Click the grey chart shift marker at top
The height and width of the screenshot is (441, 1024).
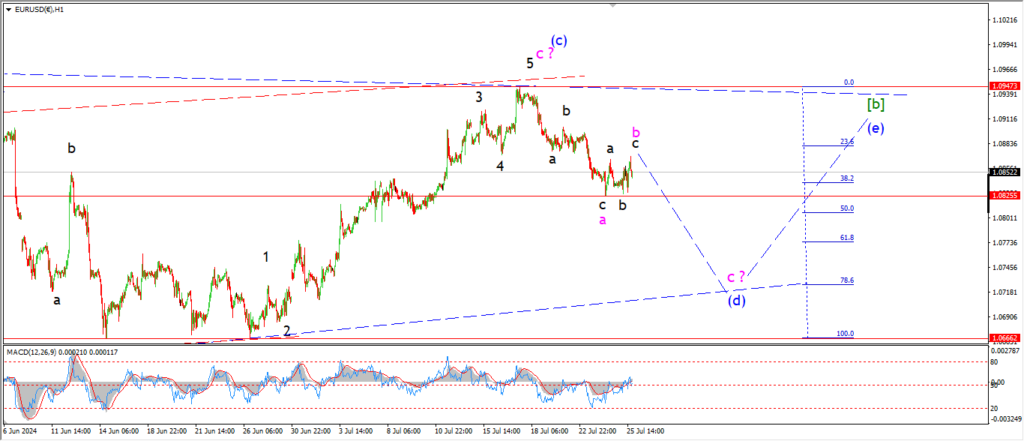[x=609, y=7]
